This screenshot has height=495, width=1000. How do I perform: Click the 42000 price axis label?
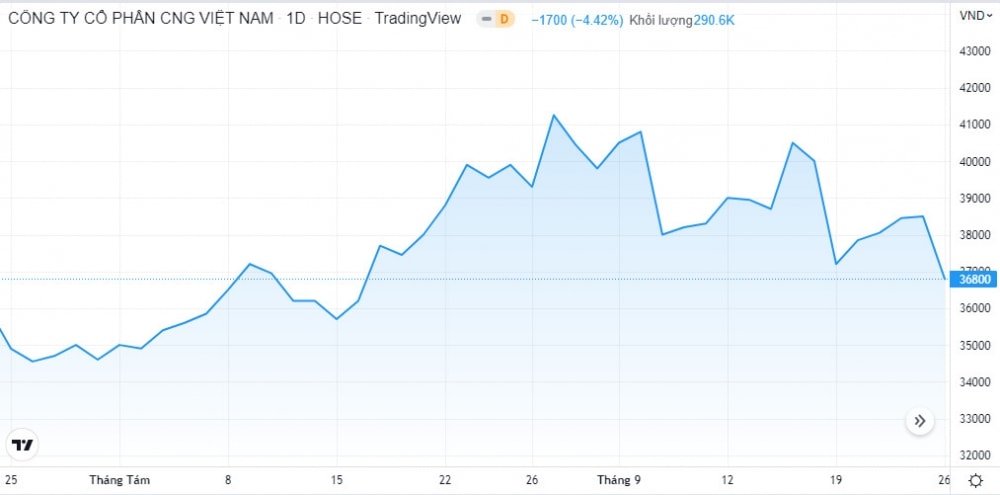[x=975, y=87]
